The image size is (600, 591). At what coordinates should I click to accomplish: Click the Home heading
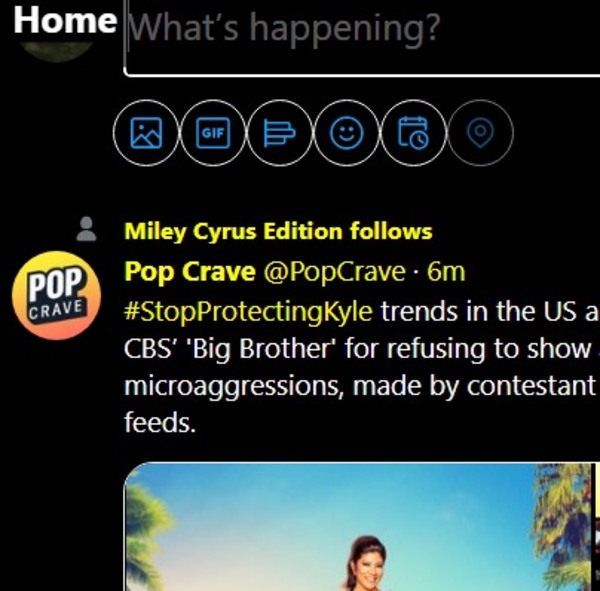click(x=65, y=20)
